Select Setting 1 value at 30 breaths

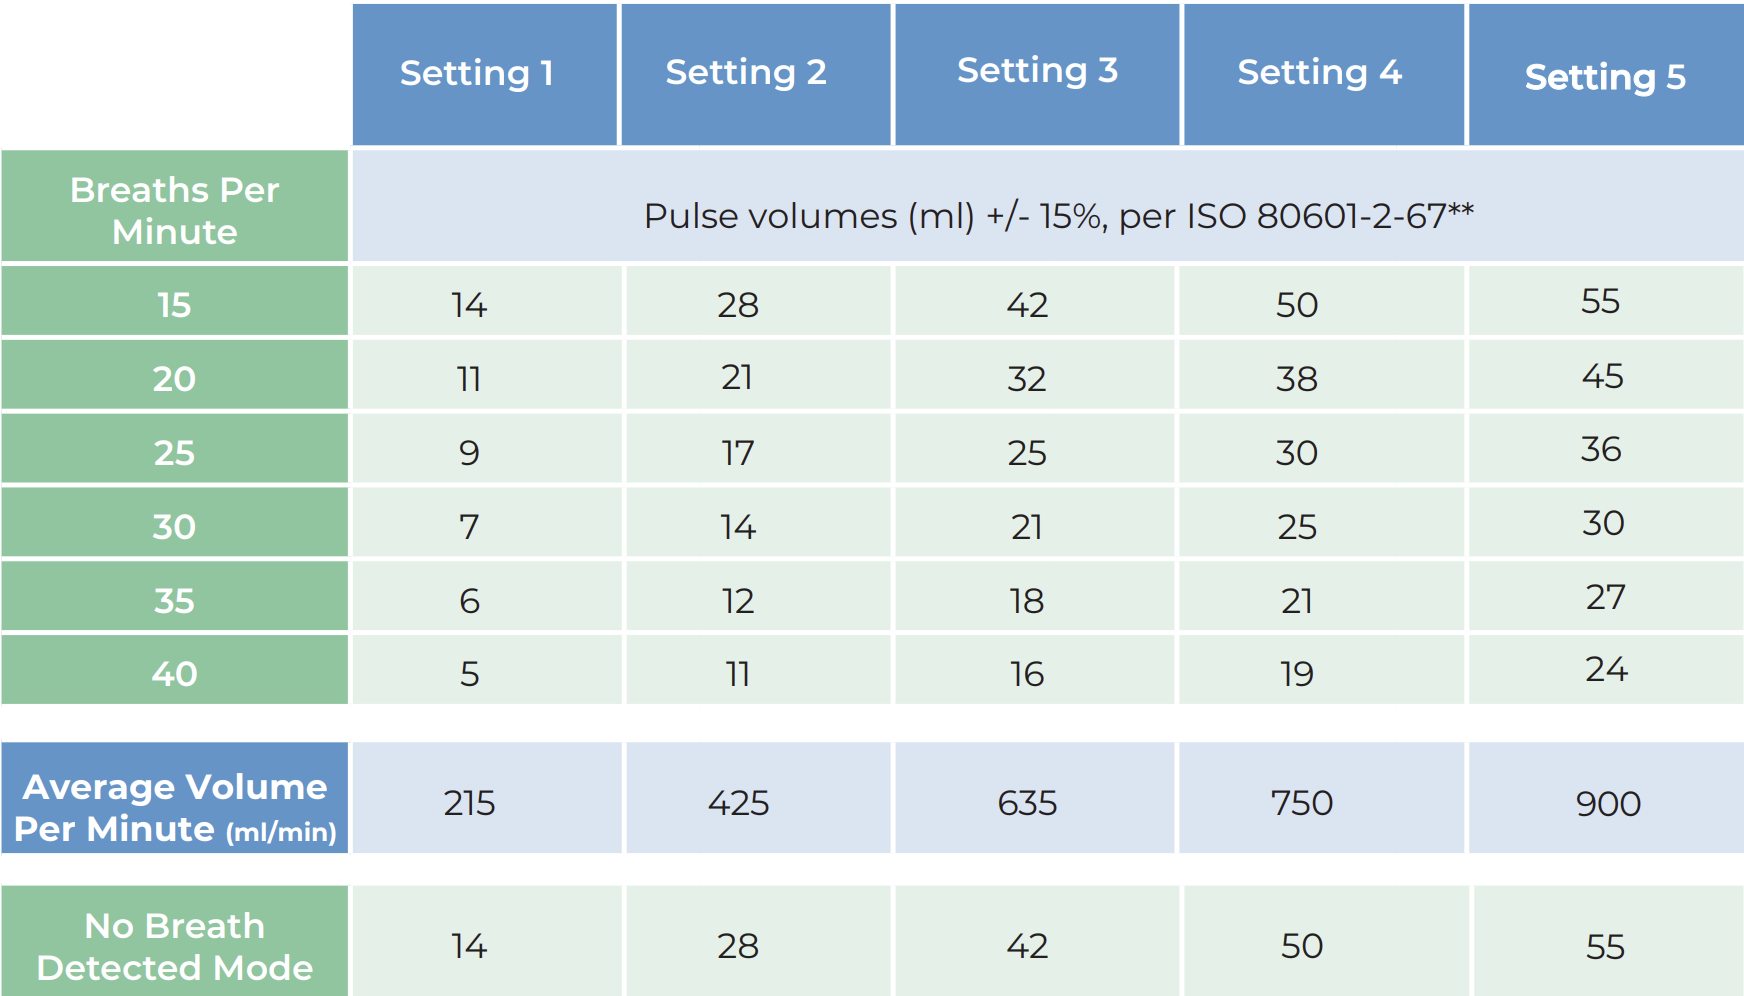pos(469,526)
